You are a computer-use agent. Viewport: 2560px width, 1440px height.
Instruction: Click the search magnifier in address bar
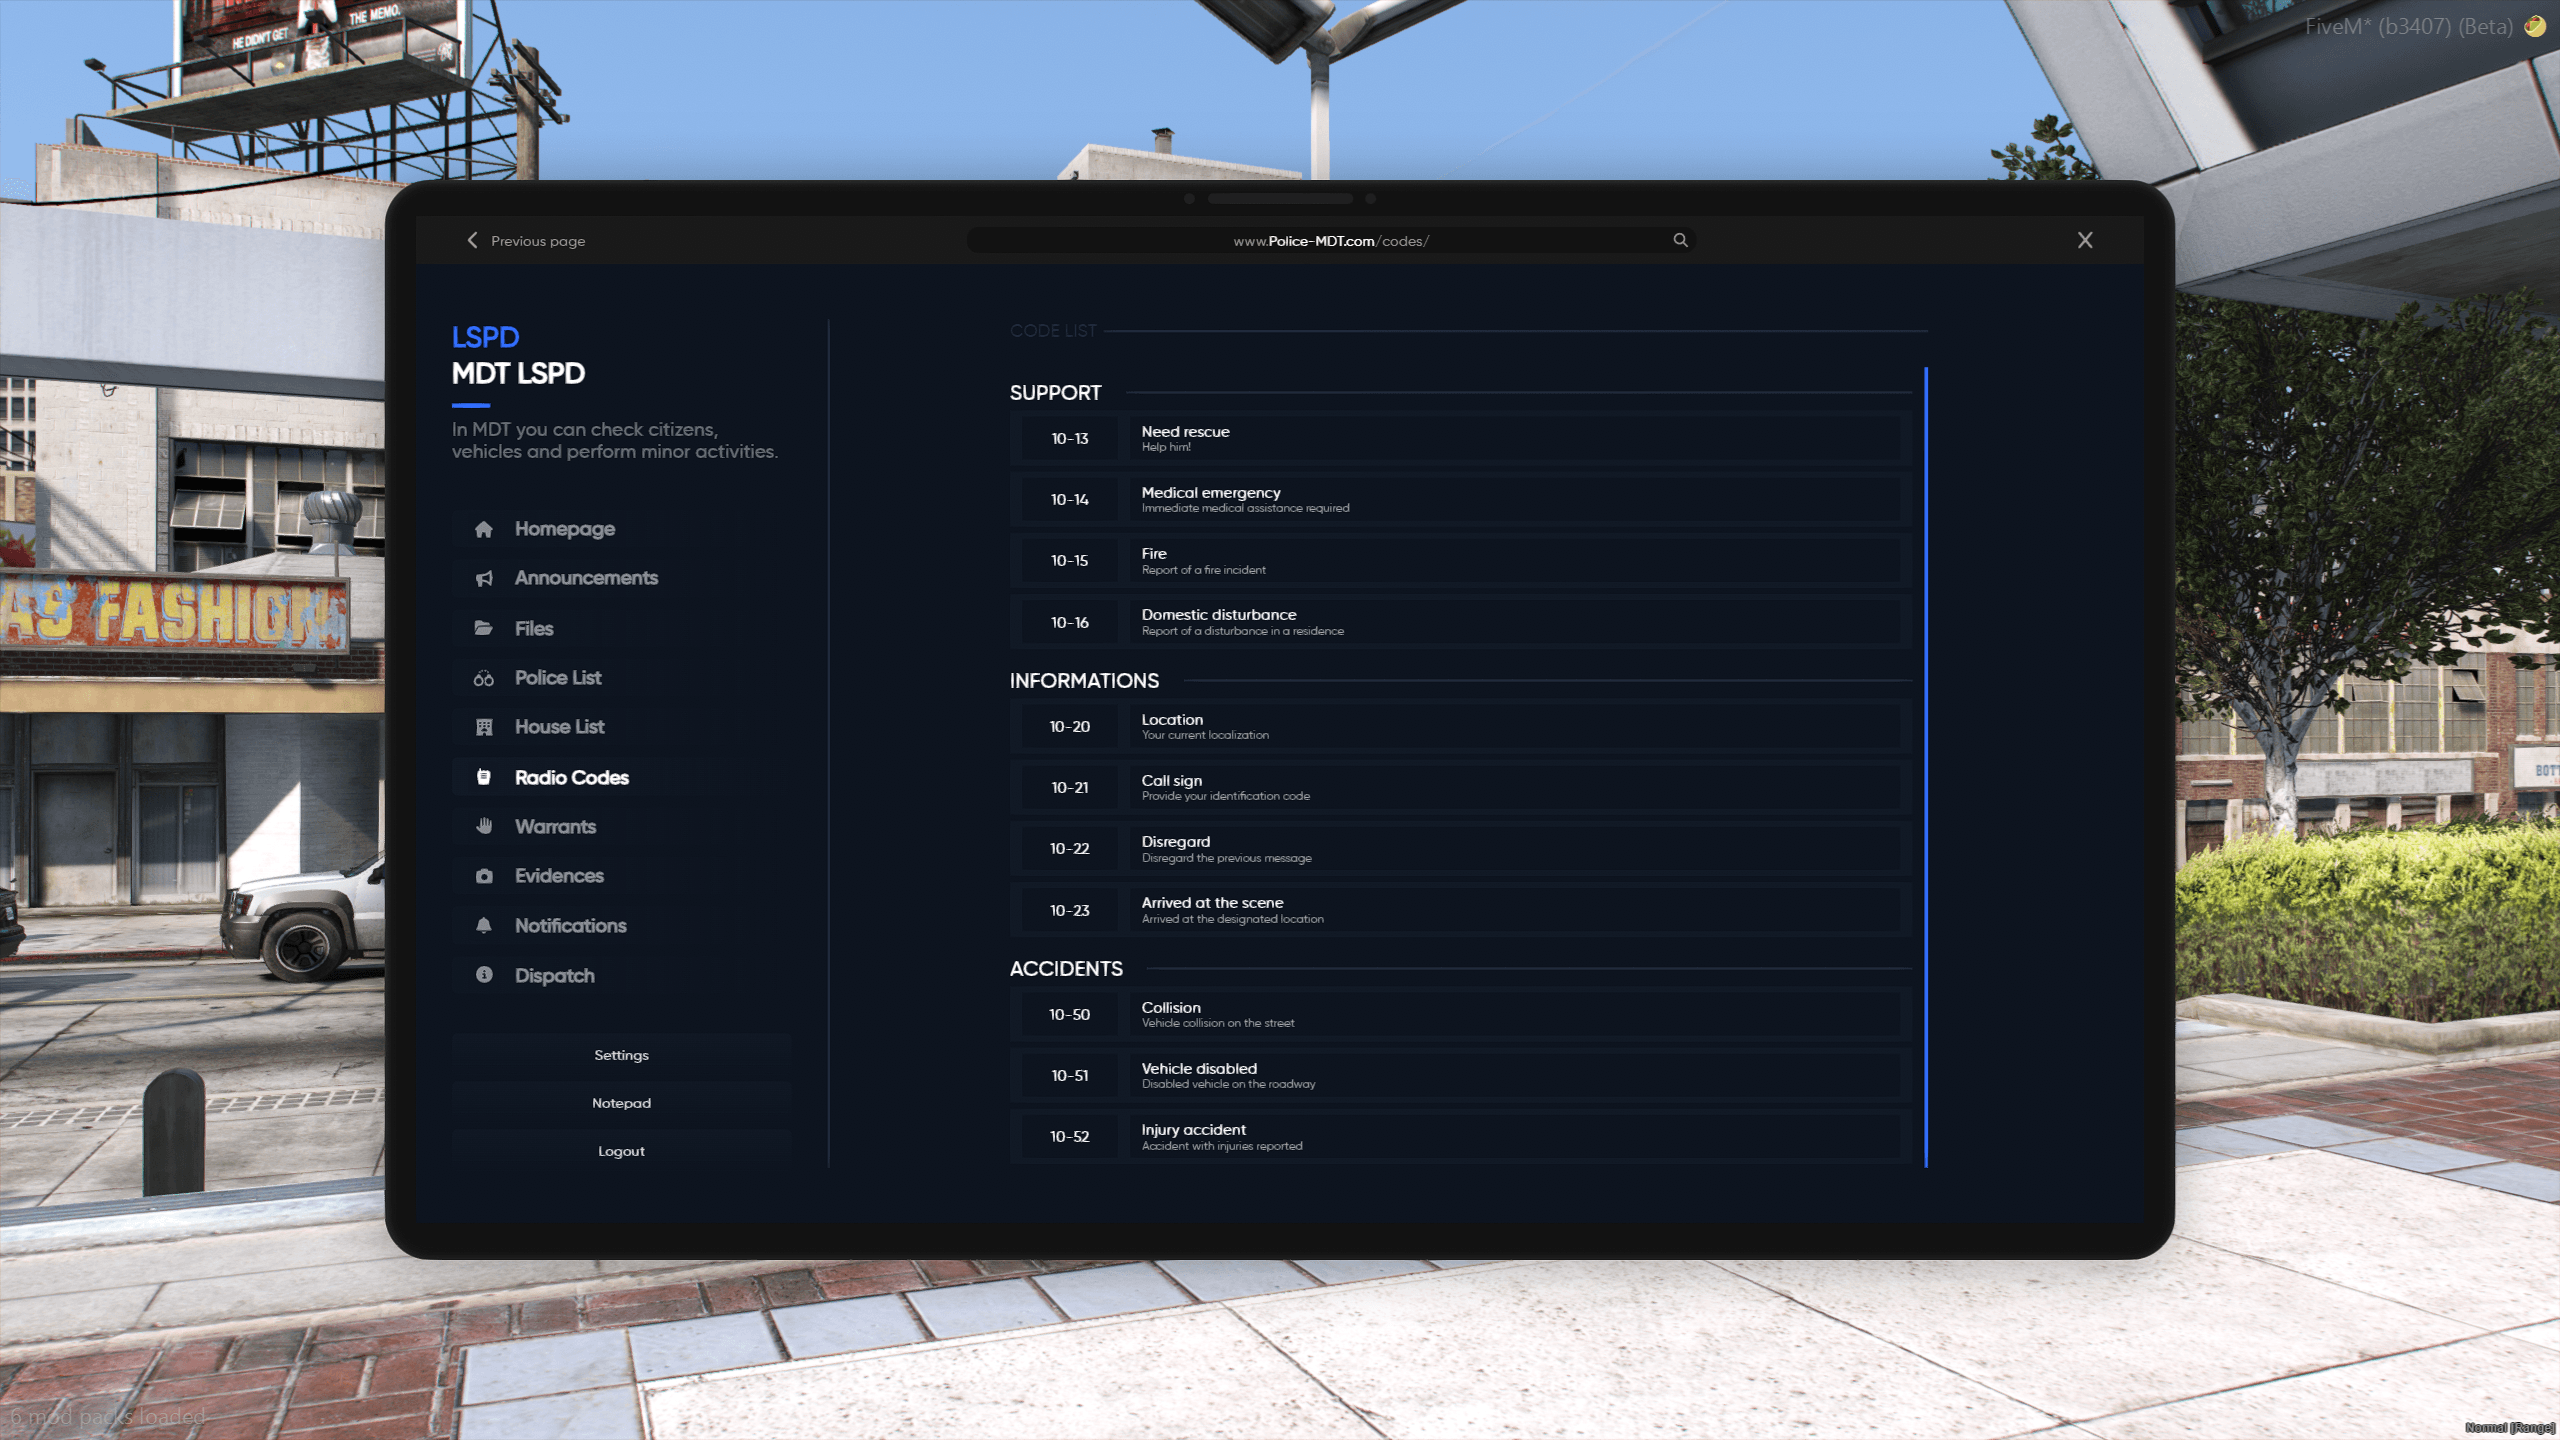click(1680, 240)
